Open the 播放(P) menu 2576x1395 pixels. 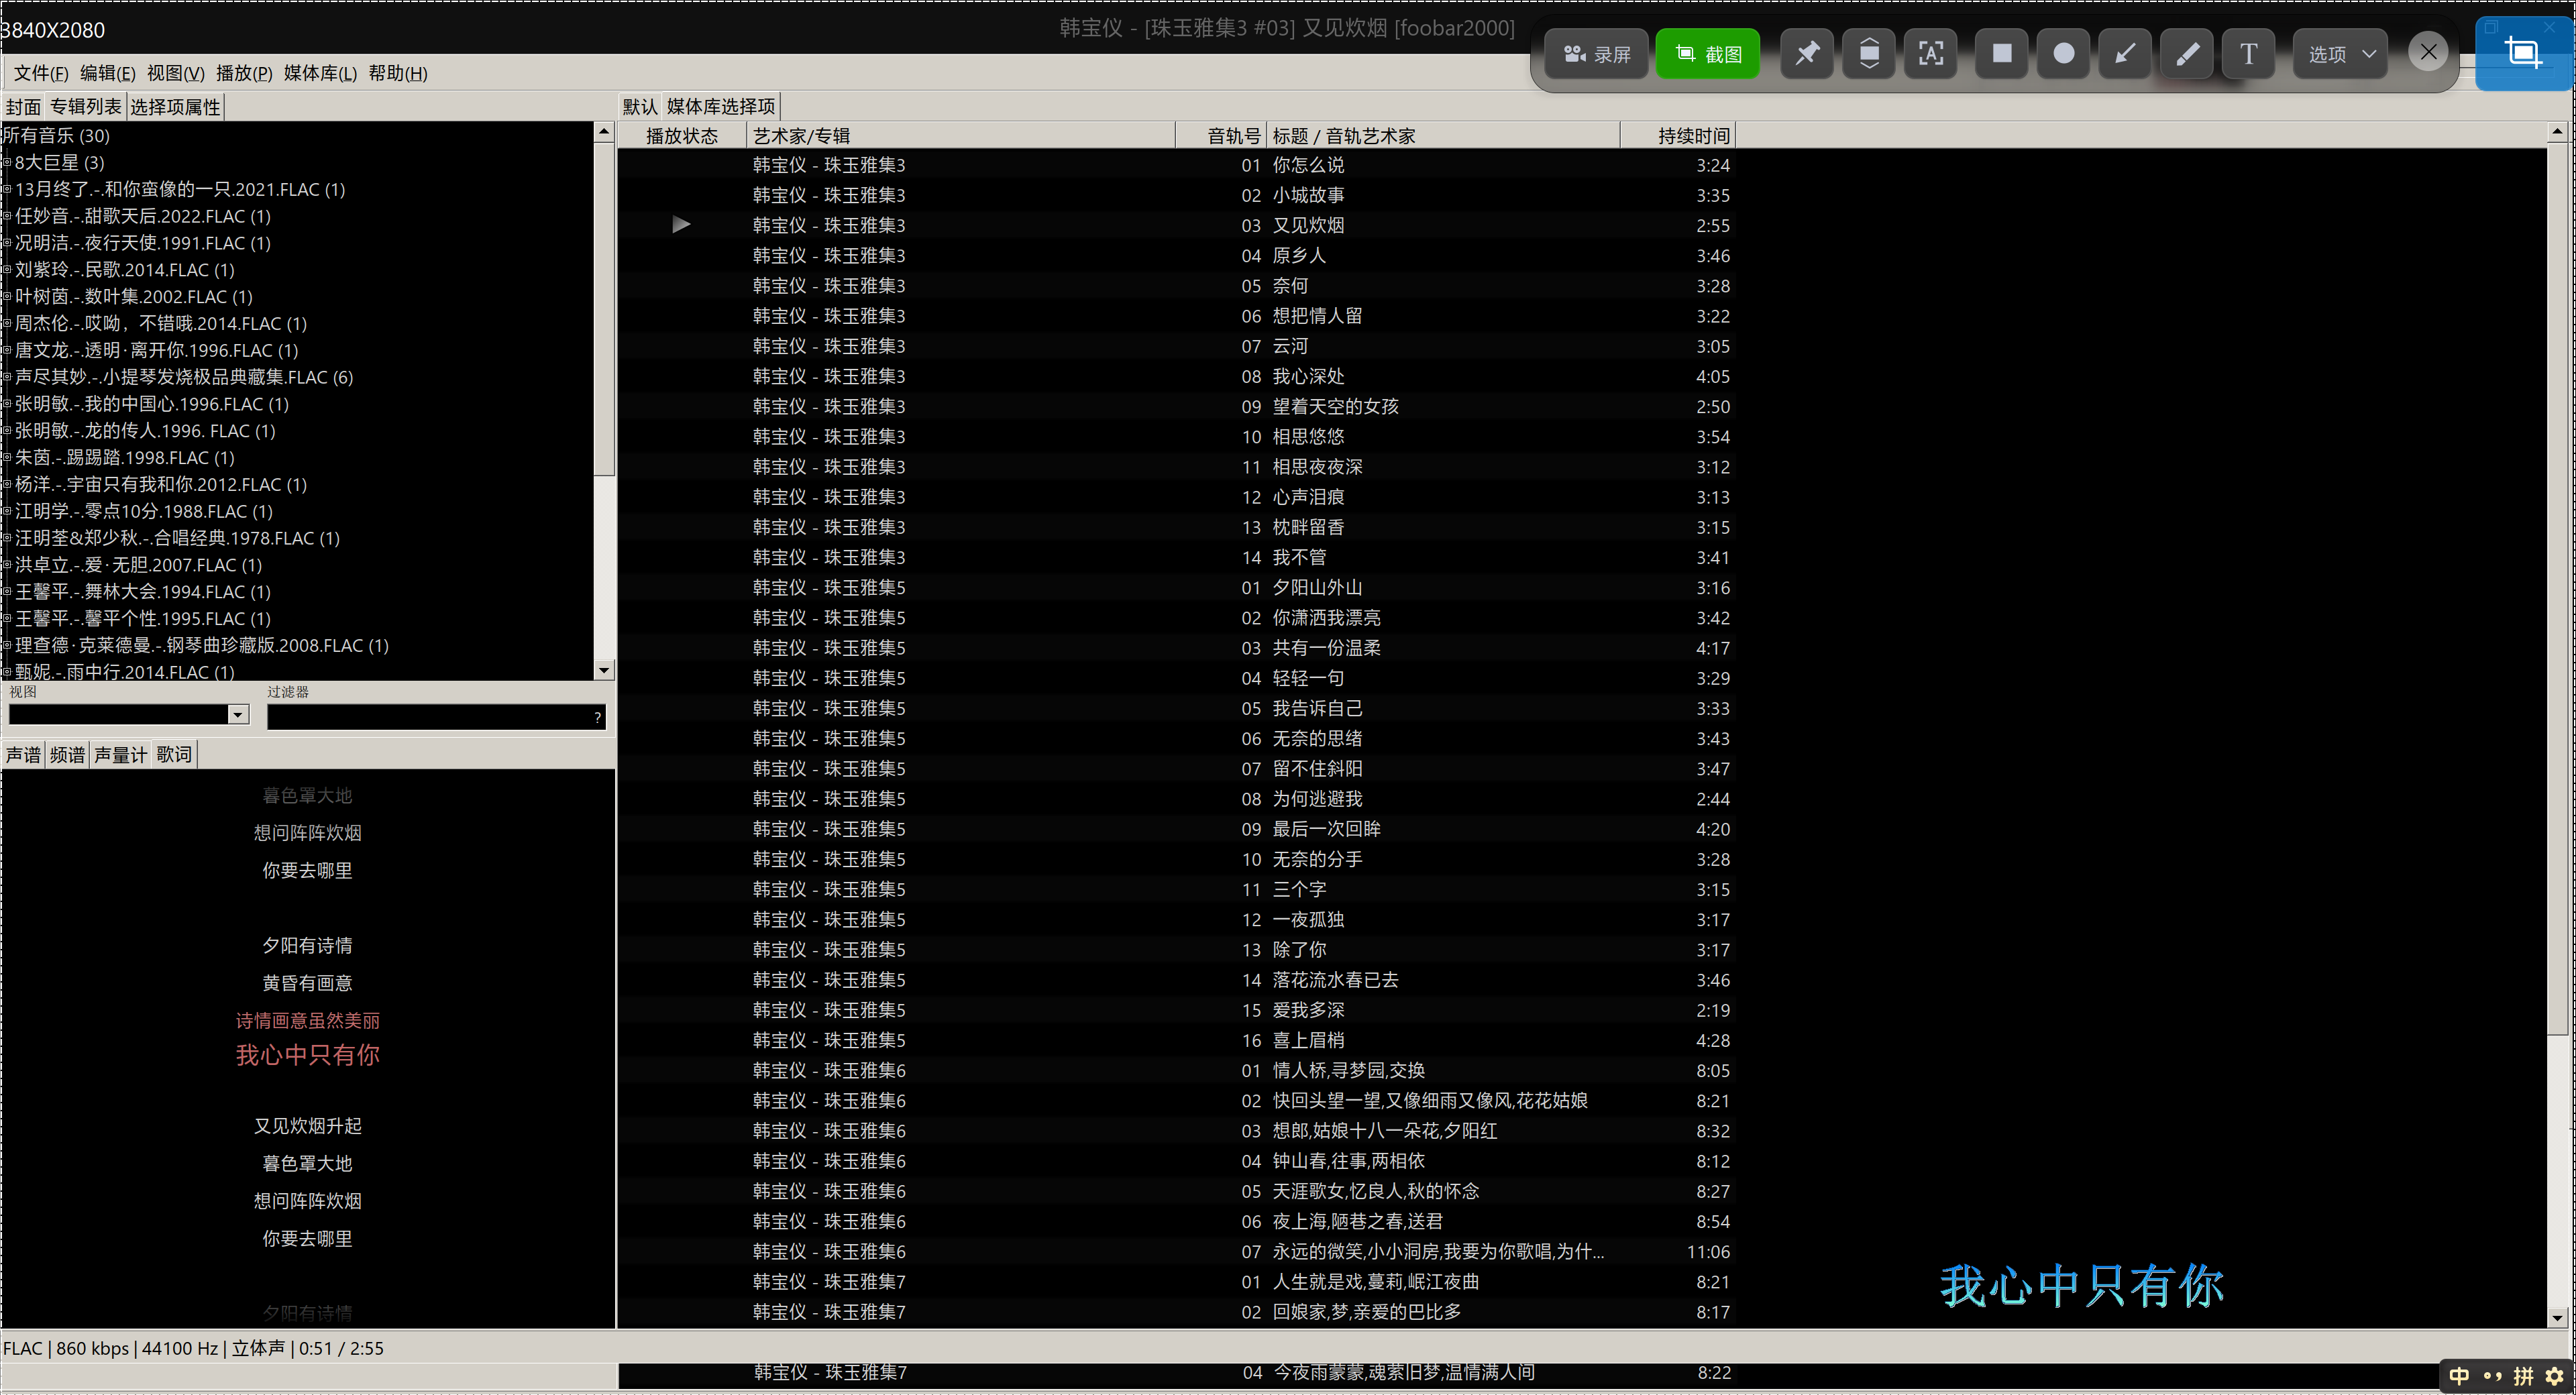click(244, 73)
